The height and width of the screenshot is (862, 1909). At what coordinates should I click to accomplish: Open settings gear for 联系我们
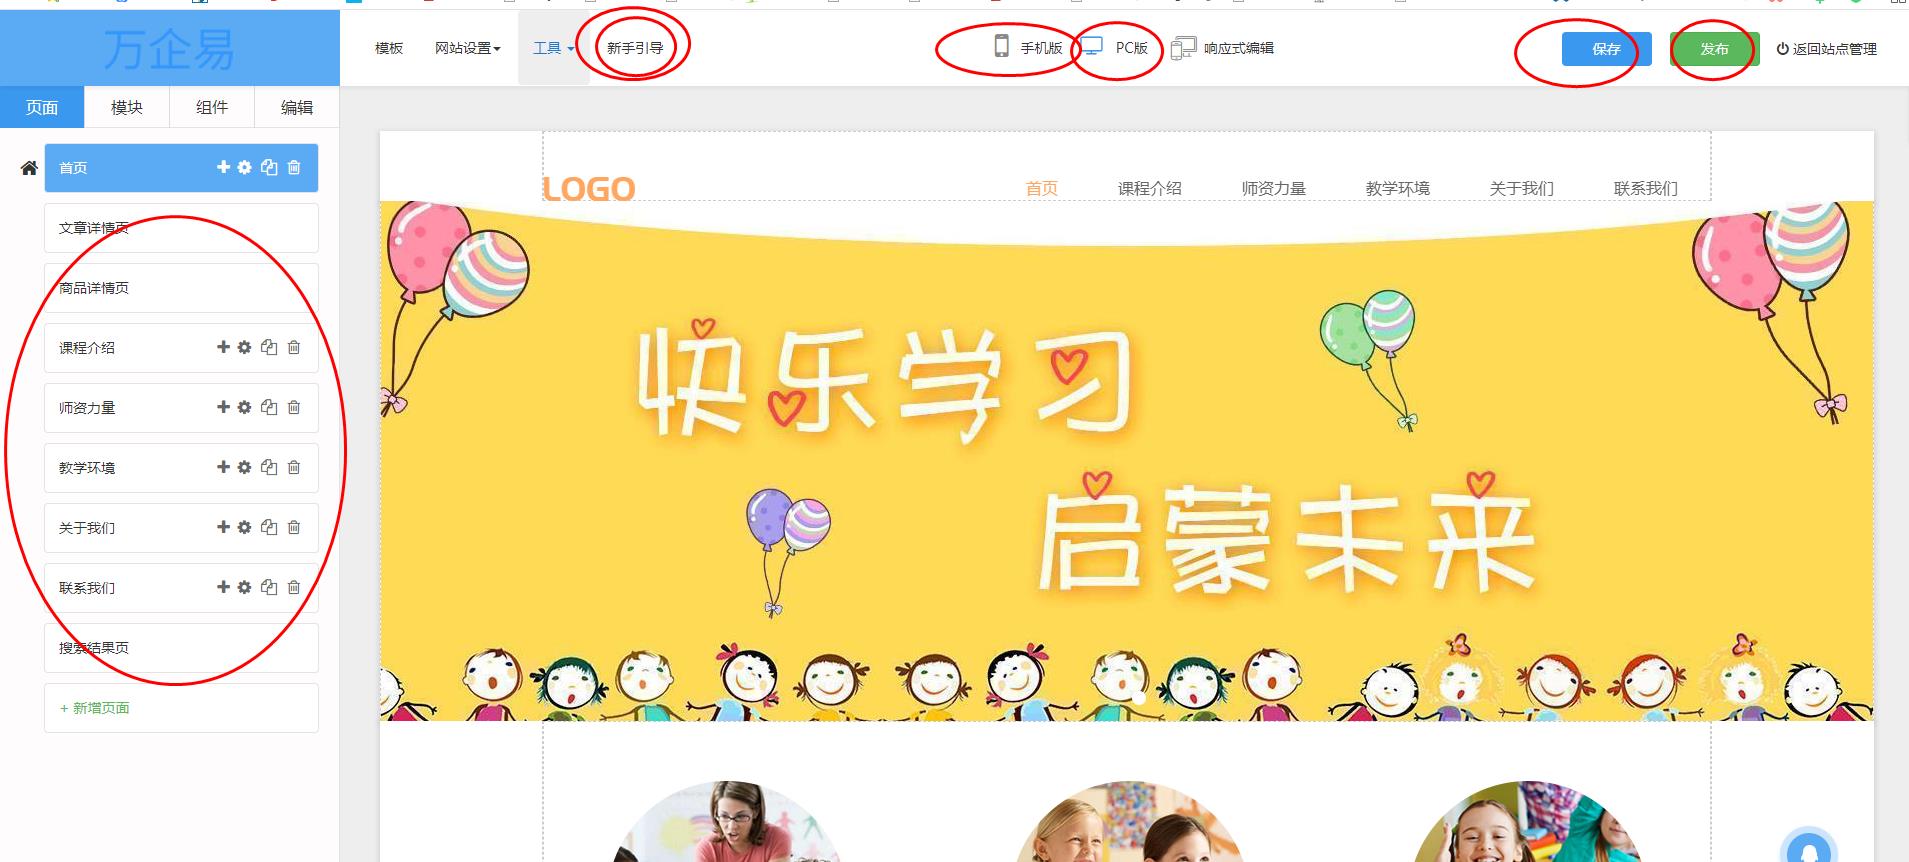click(245, 587)
